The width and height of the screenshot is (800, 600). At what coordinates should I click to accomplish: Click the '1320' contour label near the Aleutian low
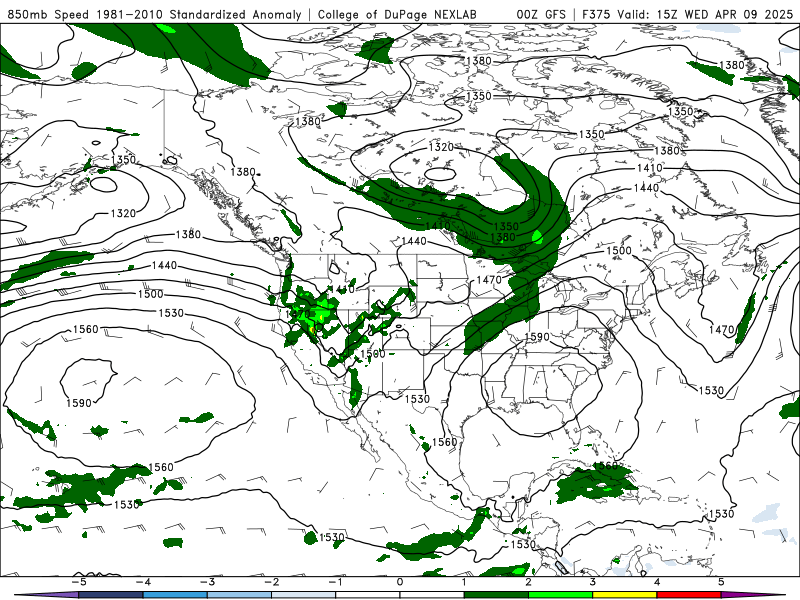click(x=123, y=213)
